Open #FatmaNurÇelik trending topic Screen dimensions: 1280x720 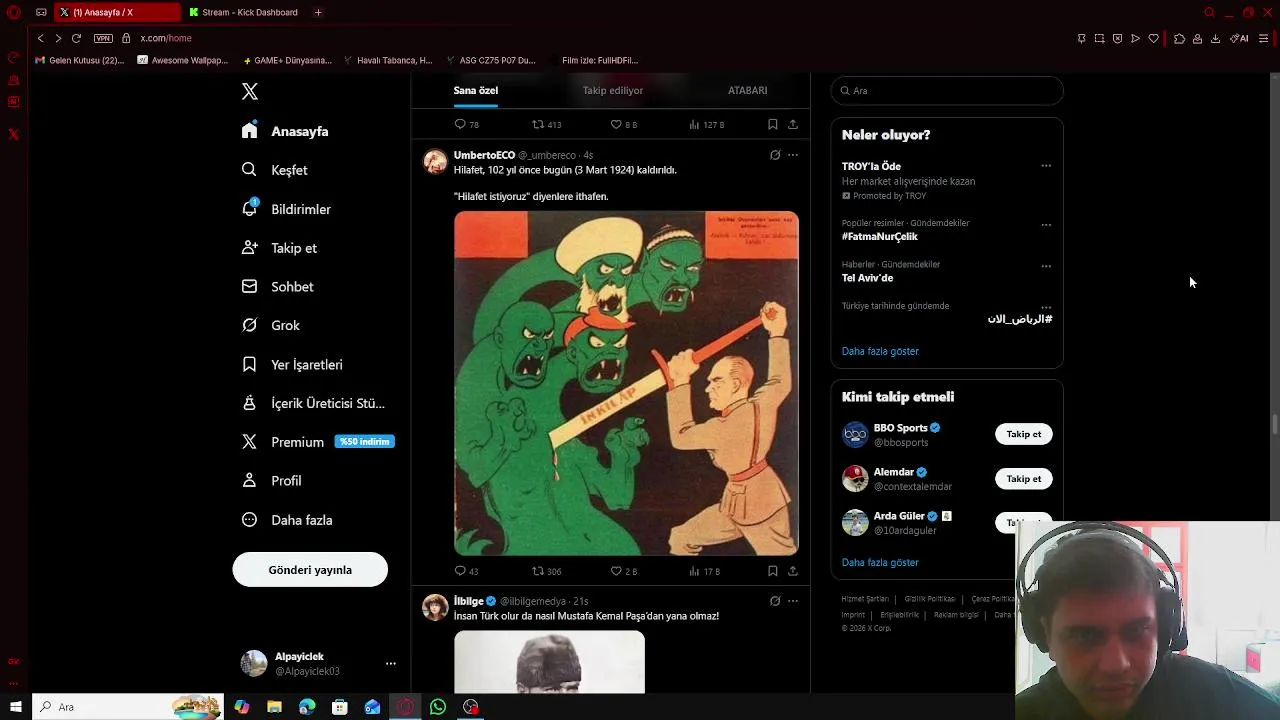880,237
